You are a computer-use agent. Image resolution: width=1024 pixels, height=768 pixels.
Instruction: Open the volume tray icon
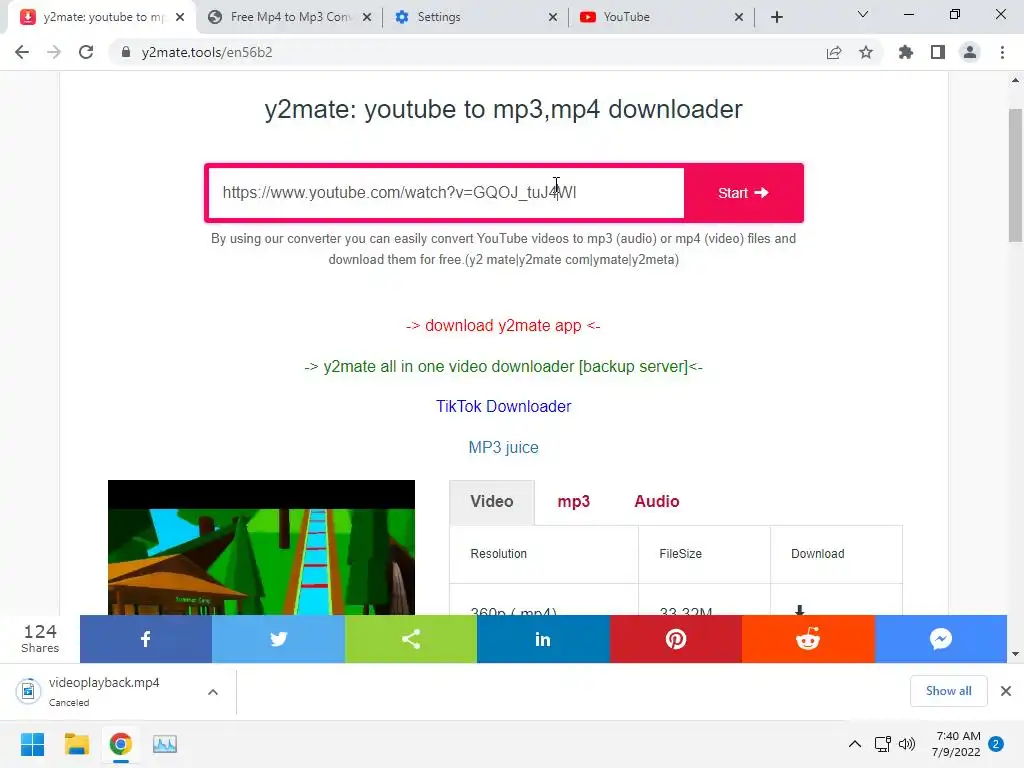(907, 744)
